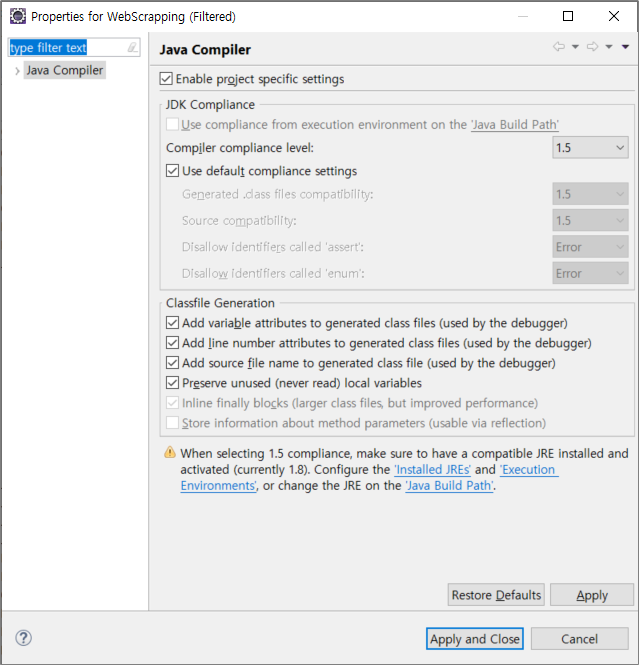This screenshot has width=639, height=665.
Task: Open Disallow identifiers called 'enum' dropdown
Action: (590, 274)
